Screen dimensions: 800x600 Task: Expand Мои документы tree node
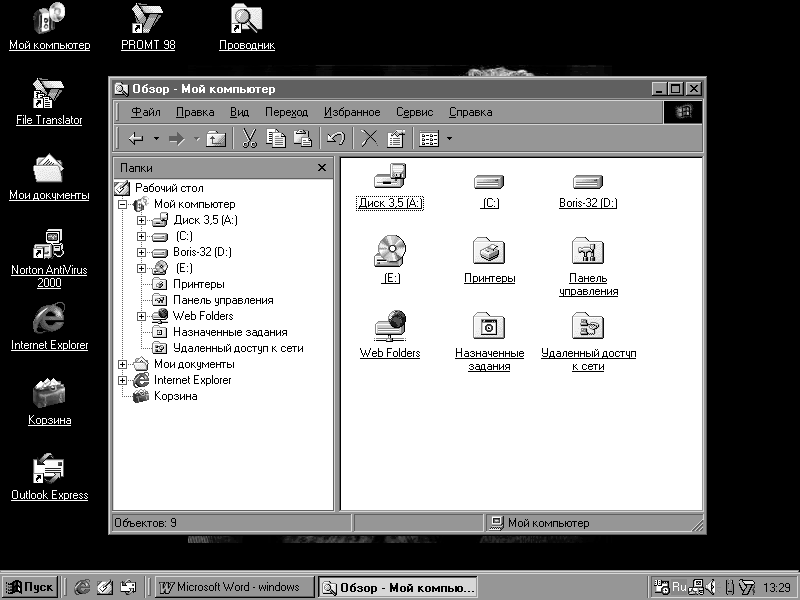122,364
